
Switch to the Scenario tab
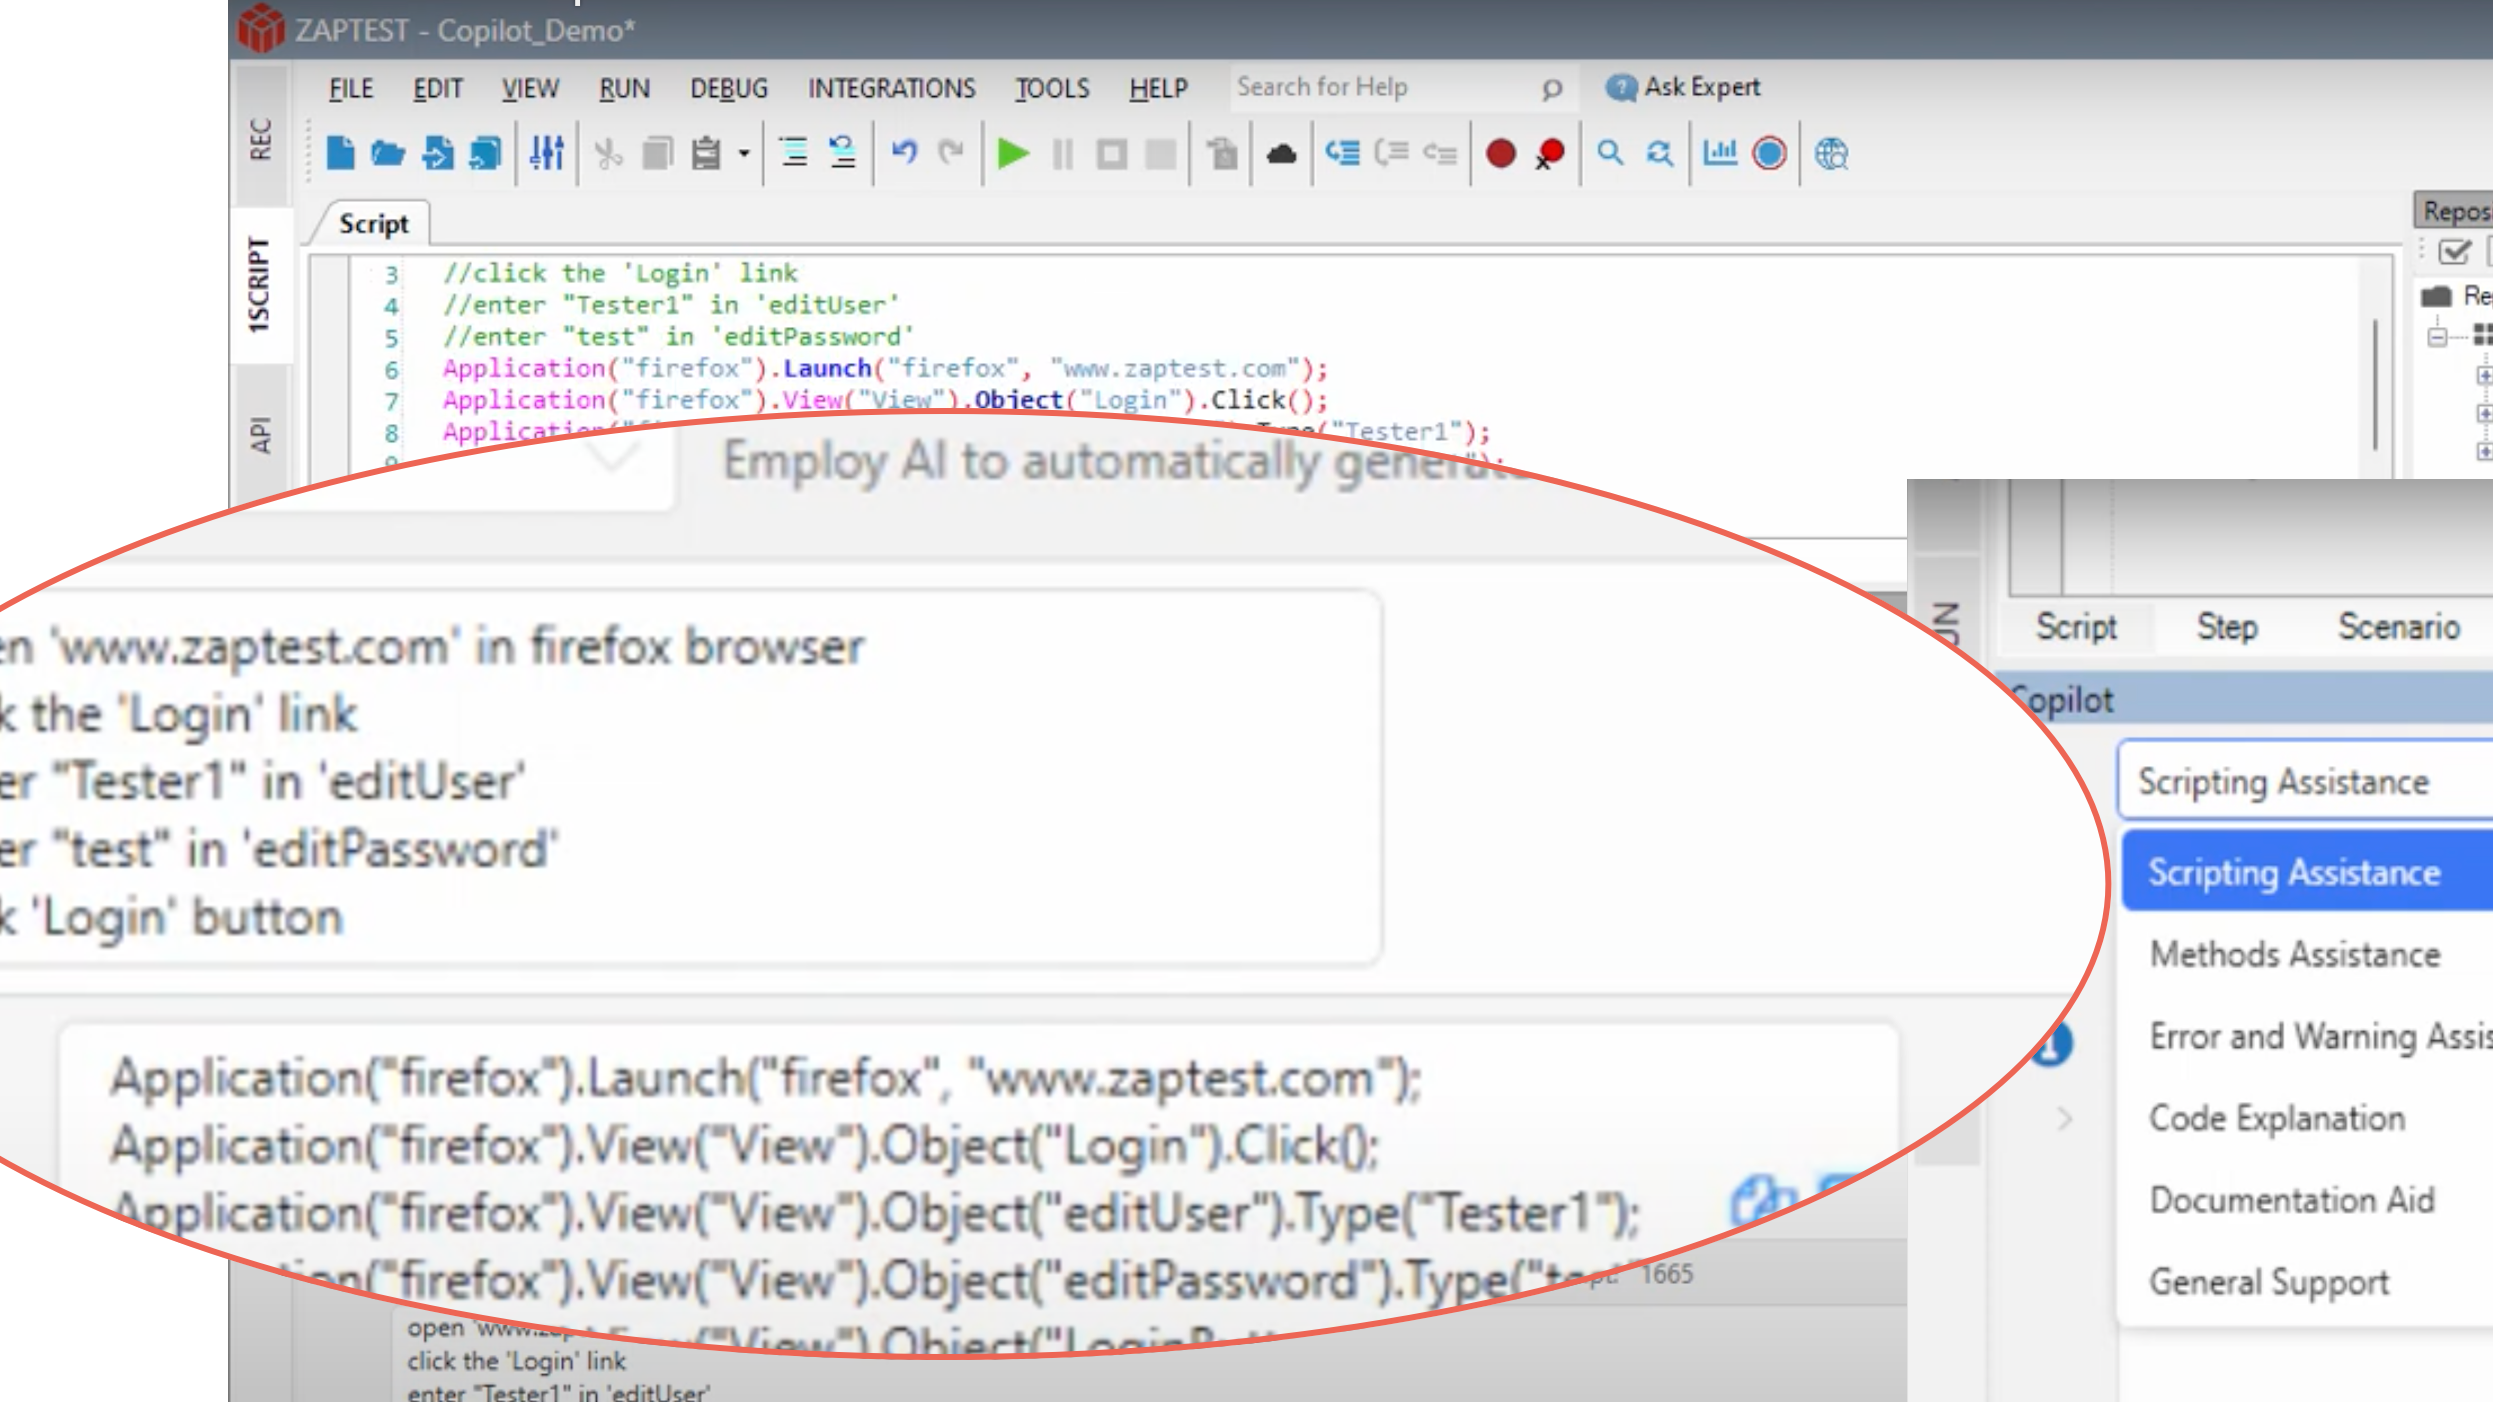click(2398, 627)
